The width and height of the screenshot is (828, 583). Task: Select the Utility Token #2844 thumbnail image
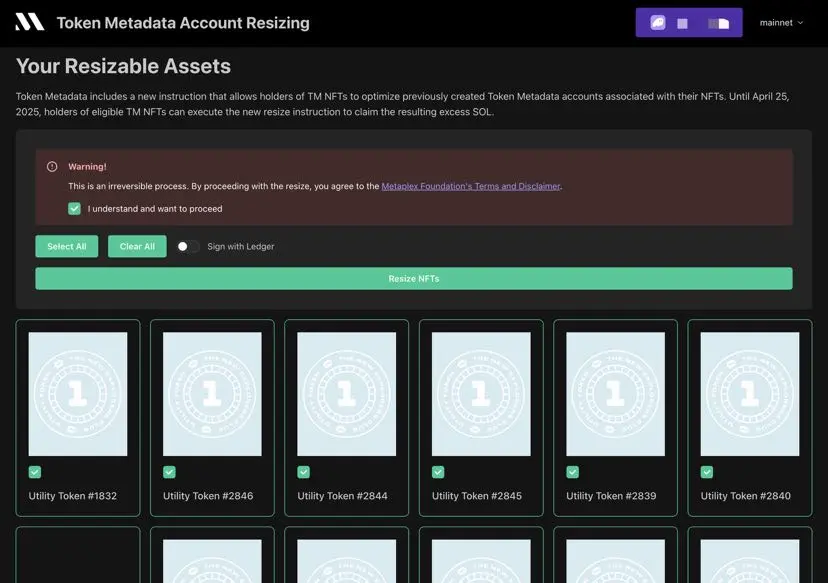tap(346, 394)
